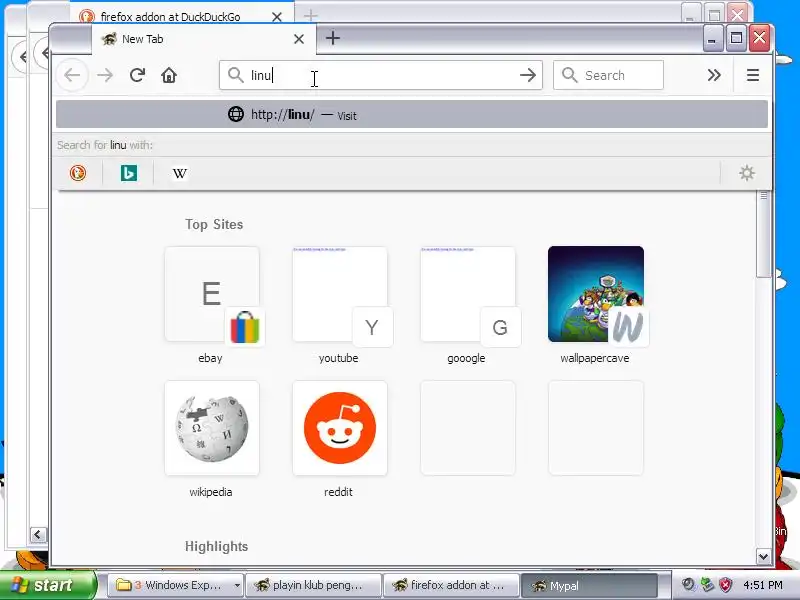The image size is (800, 600).
Task: Click the Highlights heading
Action: 216,546
